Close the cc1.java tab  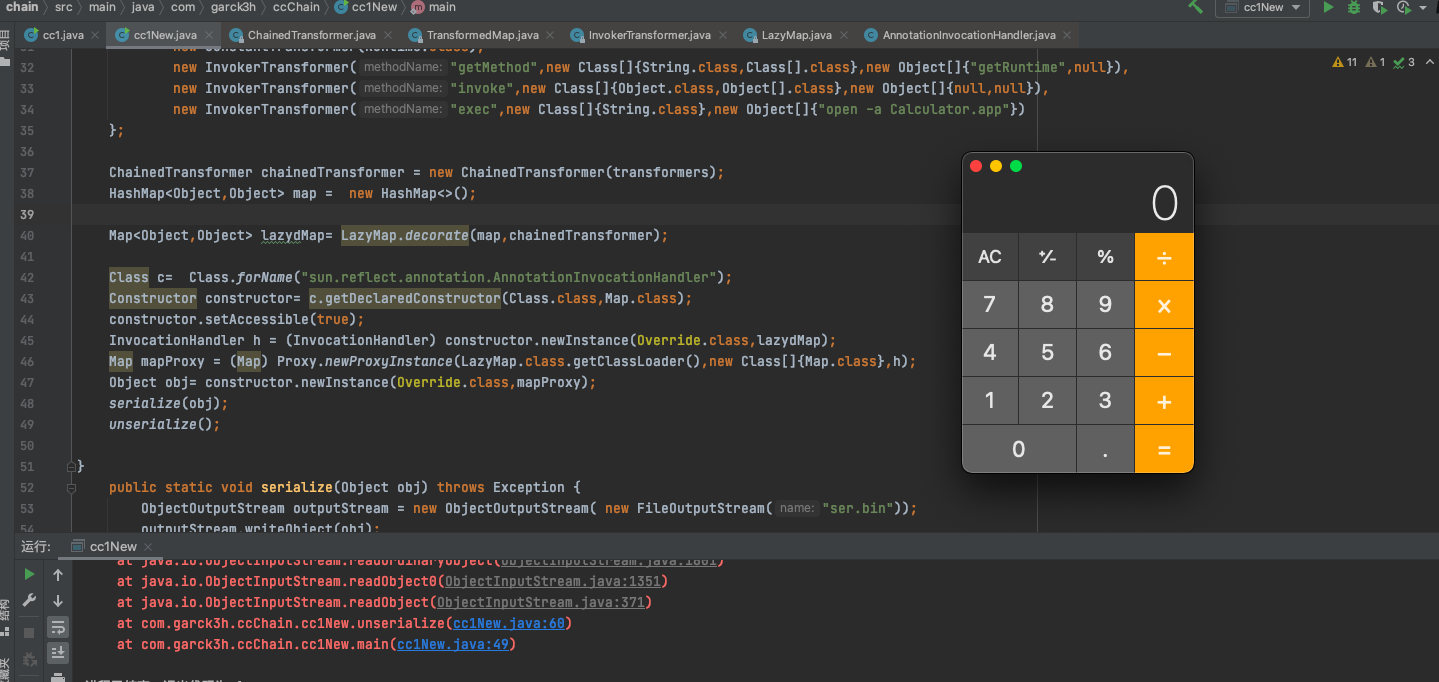95,35
